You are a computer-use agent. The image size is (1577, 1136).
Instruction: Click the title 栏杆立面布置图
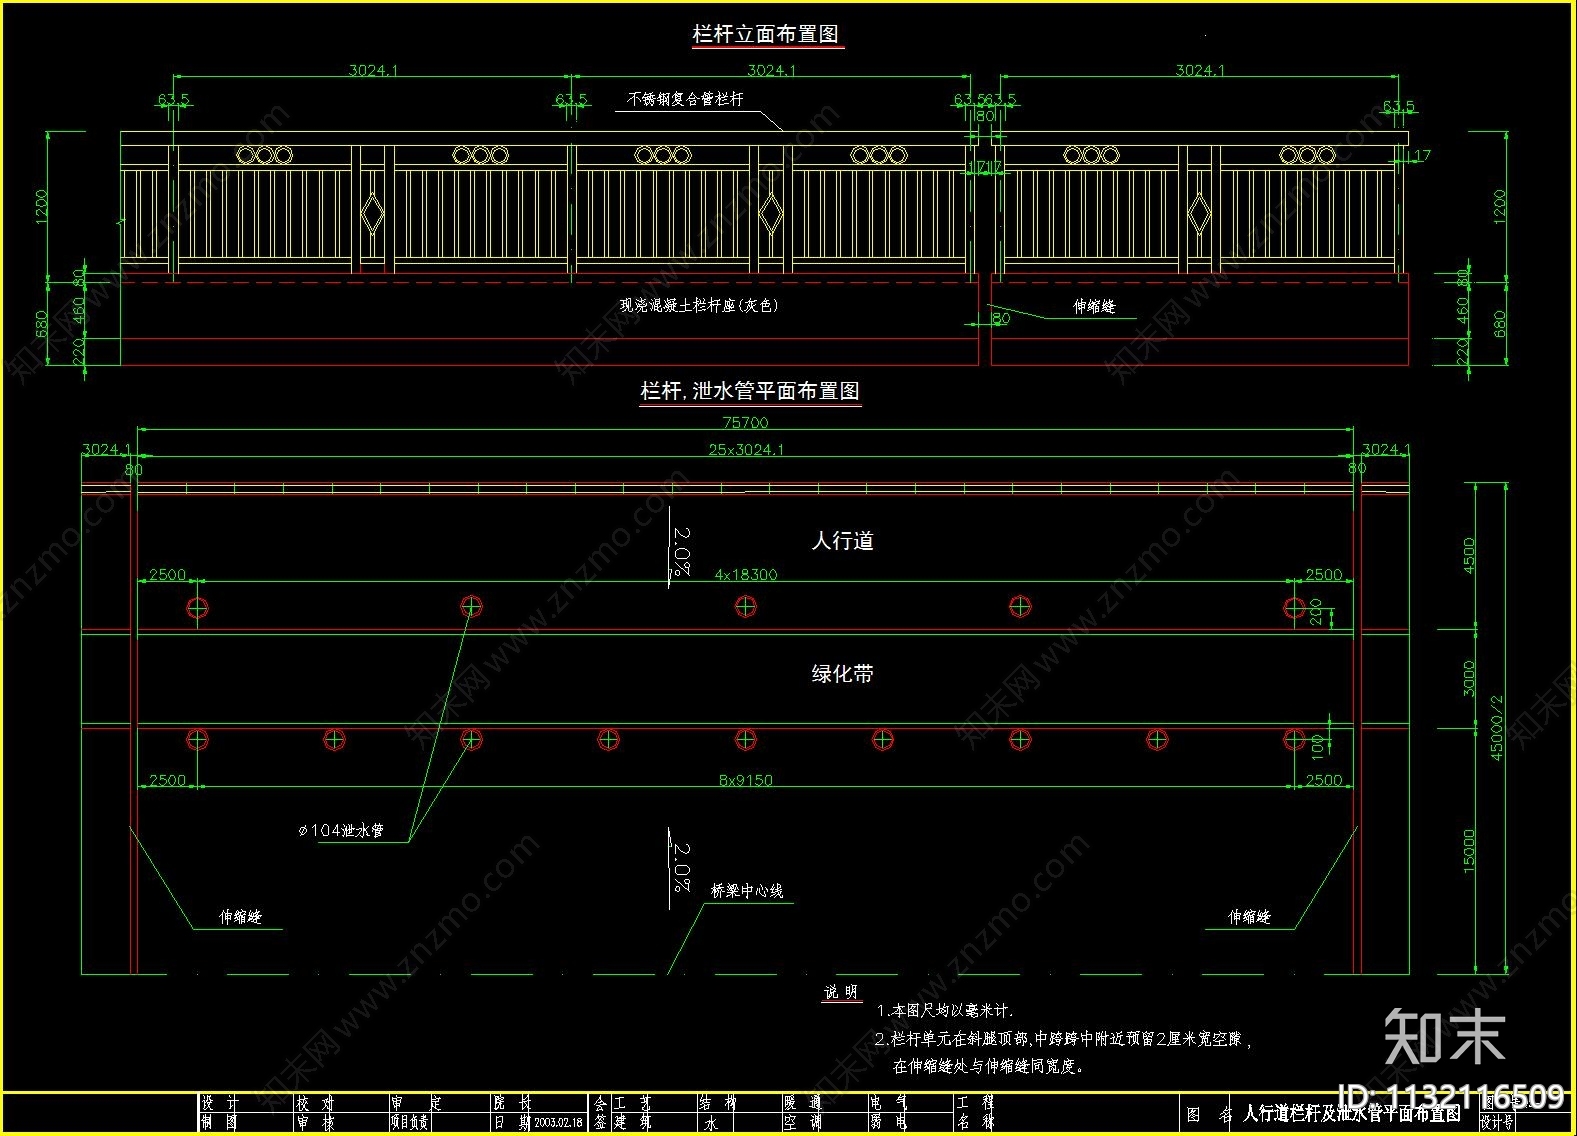click(767, 34)
